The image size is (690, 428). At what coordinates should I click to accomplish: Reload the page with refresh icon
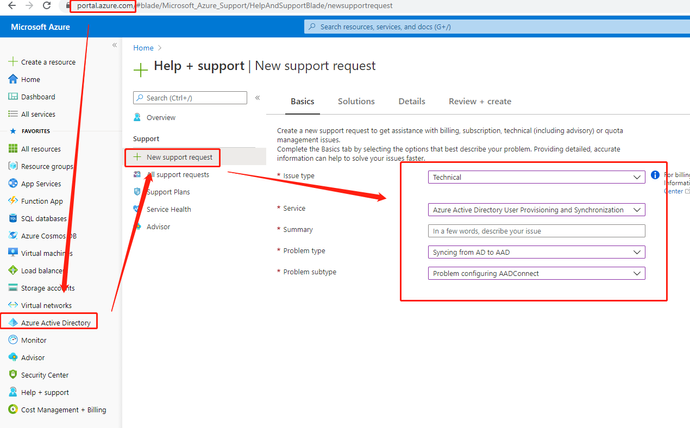pos(46,6)
